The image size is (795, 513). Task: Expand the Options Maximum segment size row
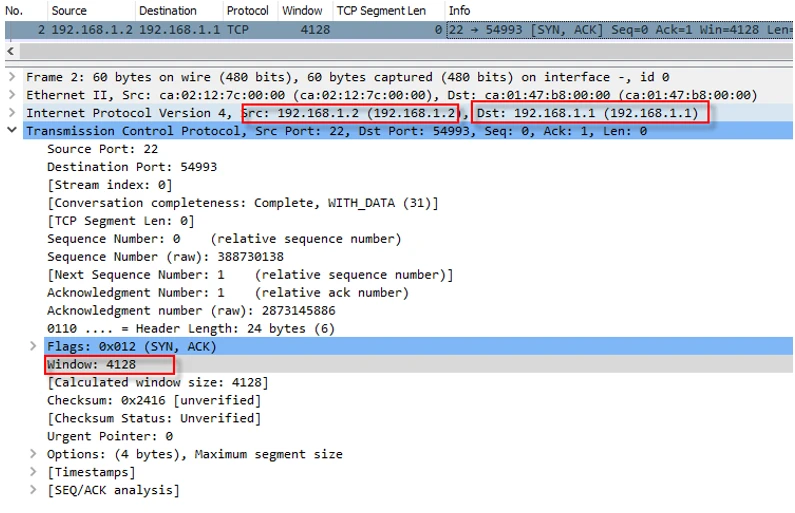(x=34, y=454)
